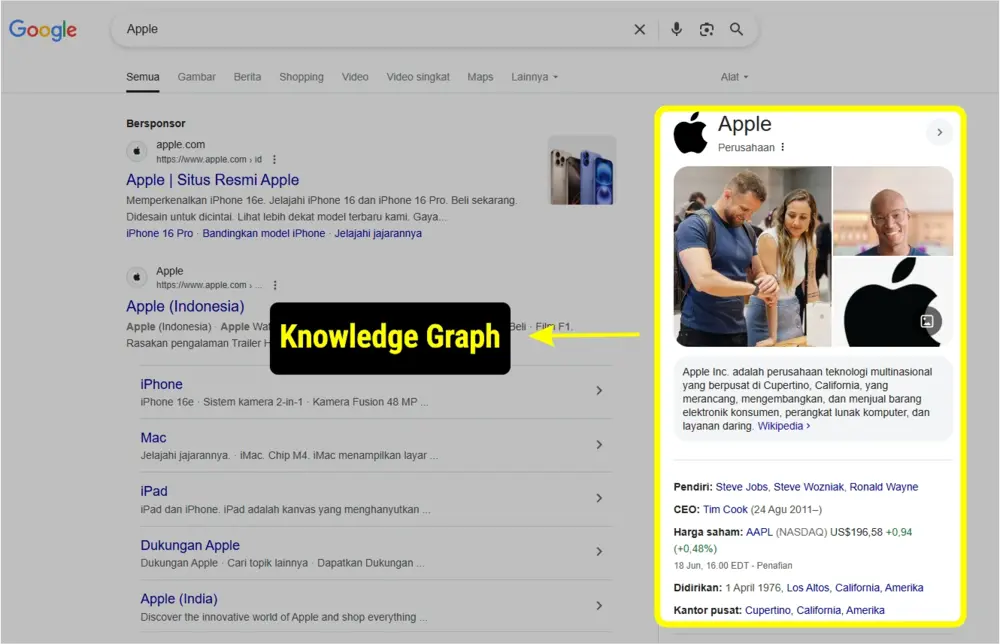Click Apple favicon in second result
The image size is (1000, 644).
[136, 277]
